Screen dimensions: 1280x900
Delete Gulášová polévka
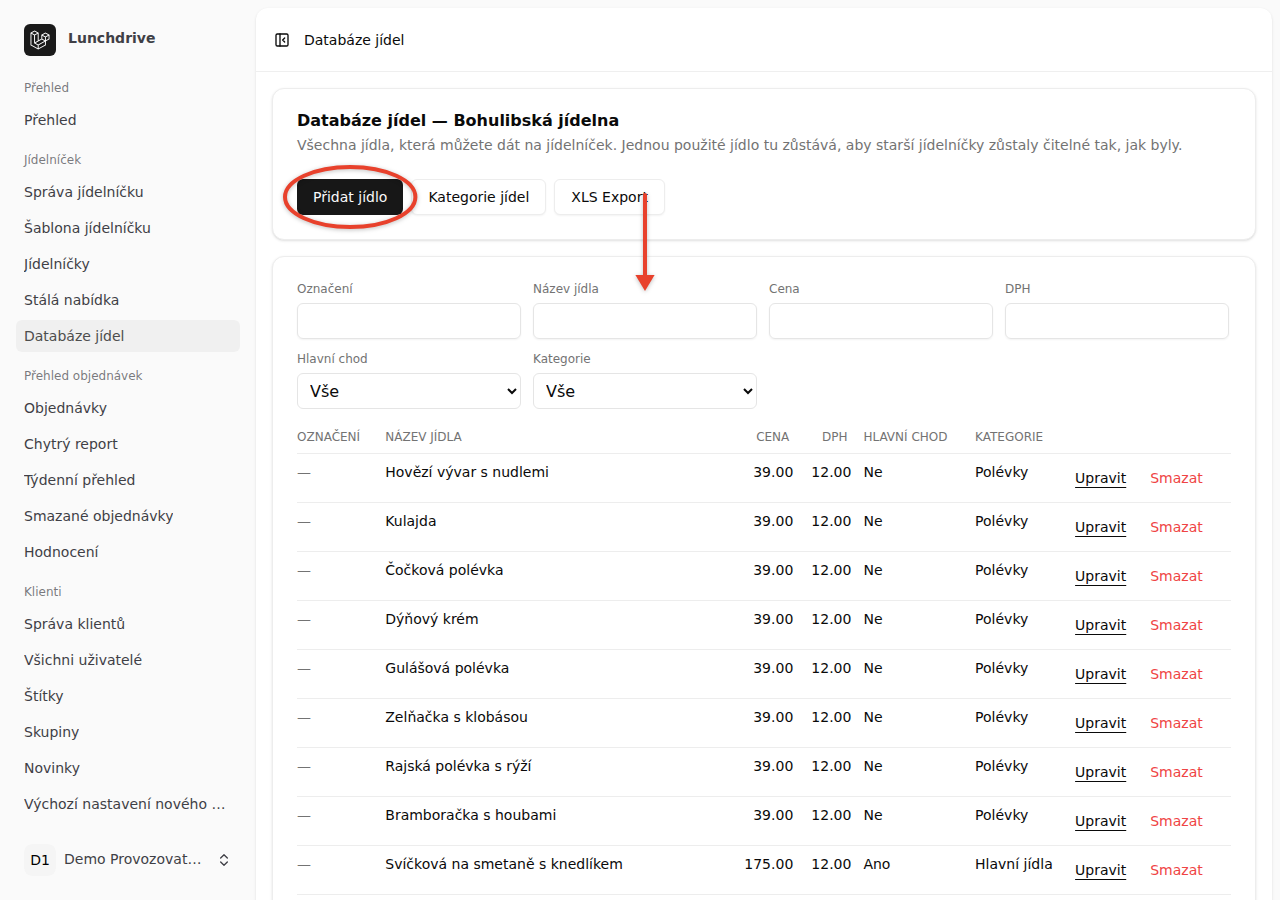1176,674
